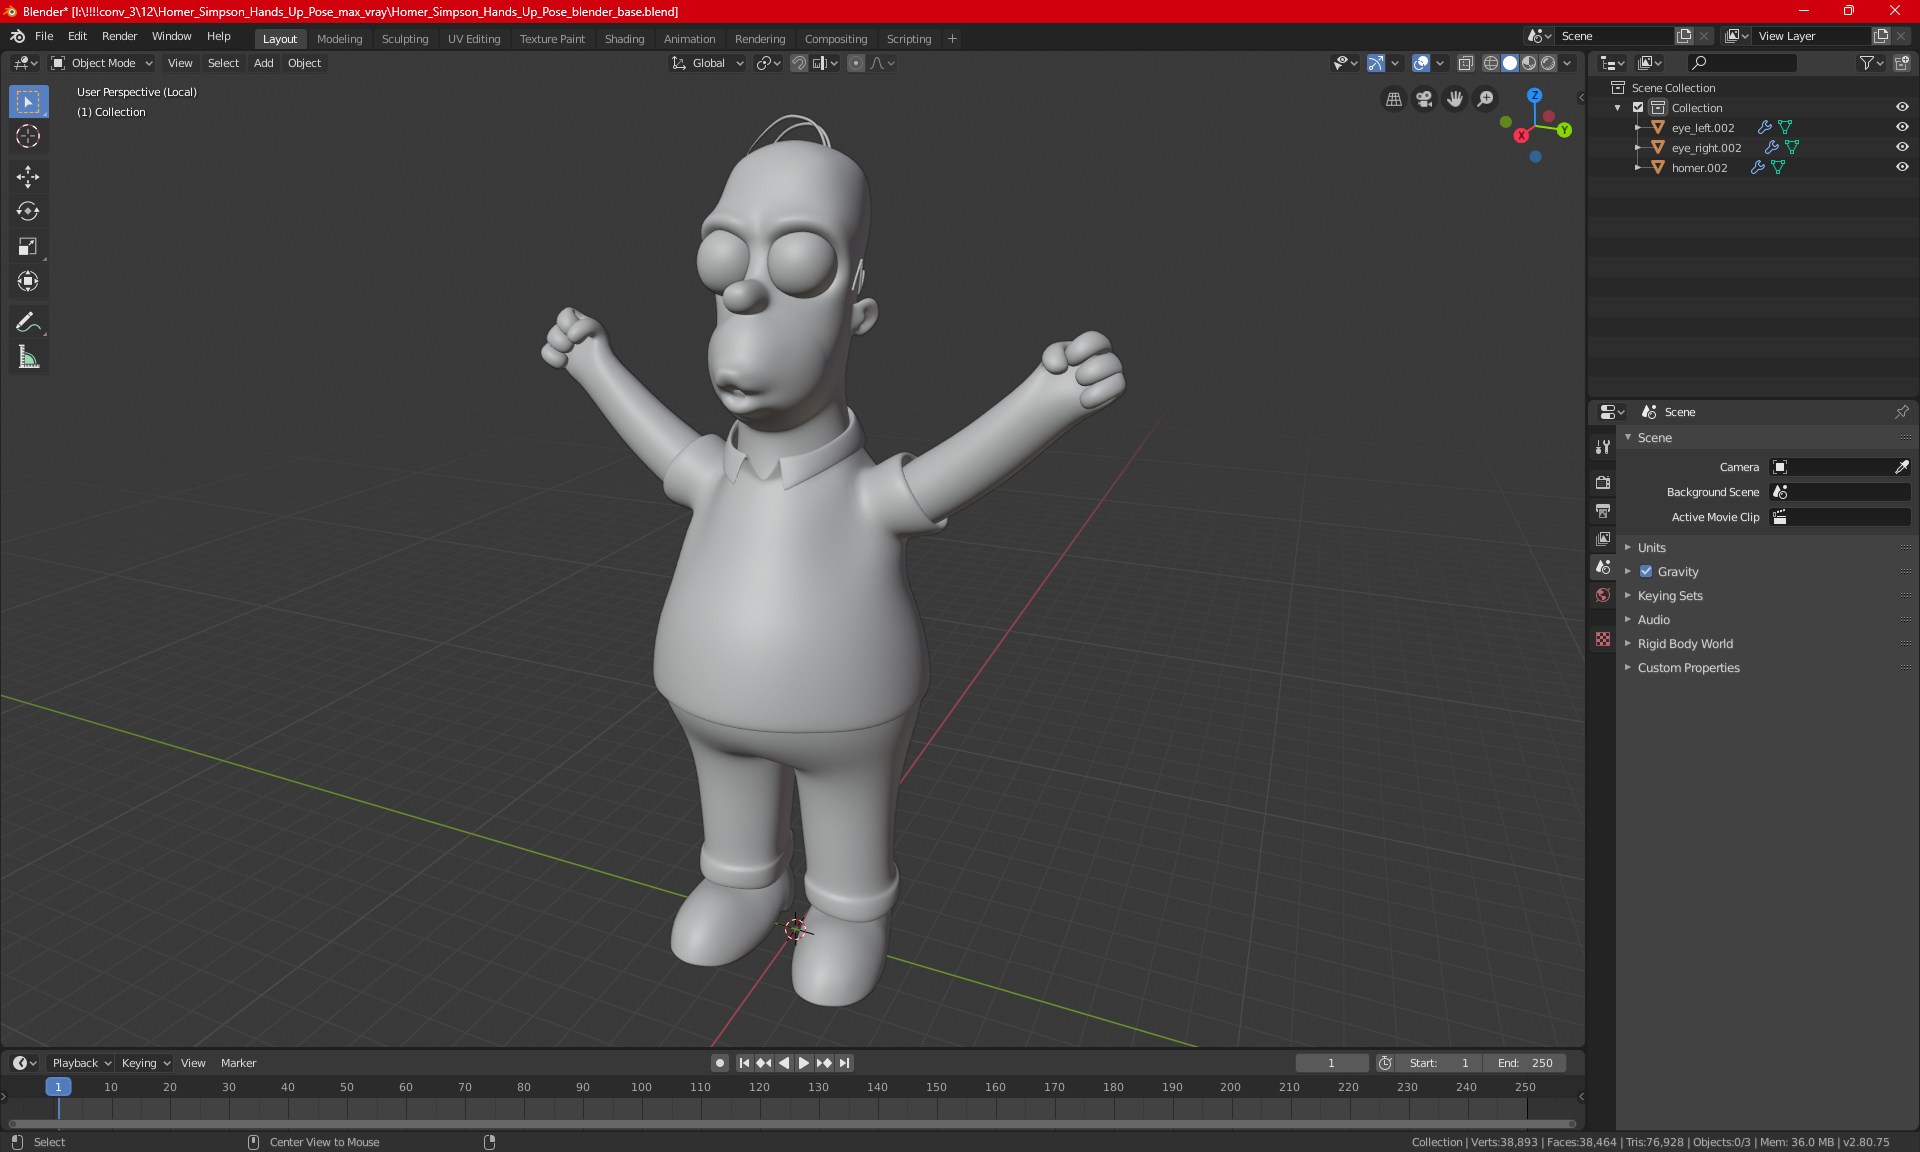Click the Marker menu in timeline
The height and width of the screenshot is (1152, 1920).
click(238, 1063)
